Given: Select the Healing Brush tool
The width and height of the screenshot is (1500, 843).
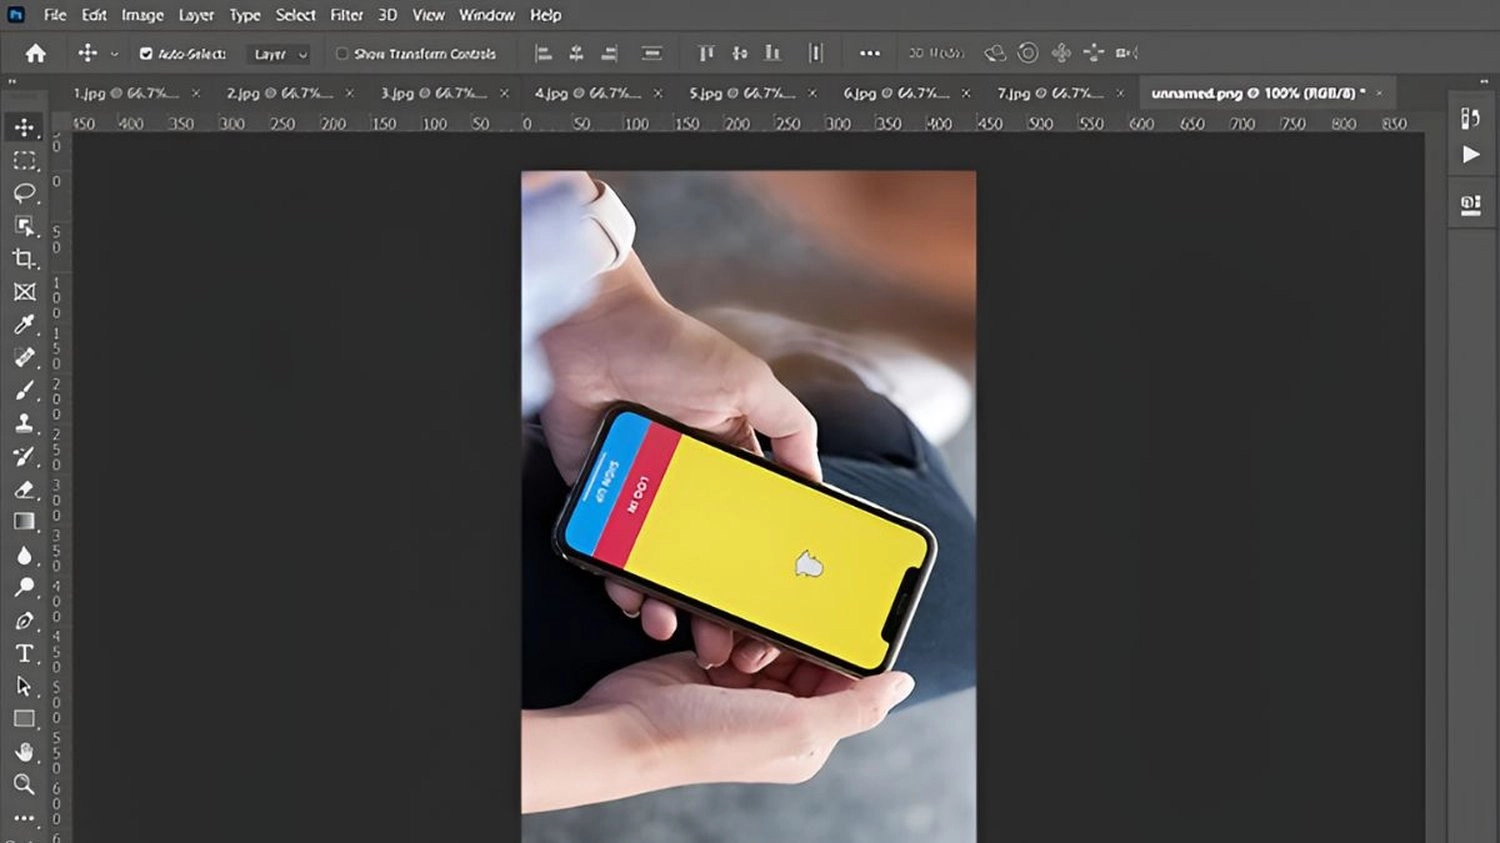Looking at the screenshot, I should pyautogui.click(x=25, y=357).
